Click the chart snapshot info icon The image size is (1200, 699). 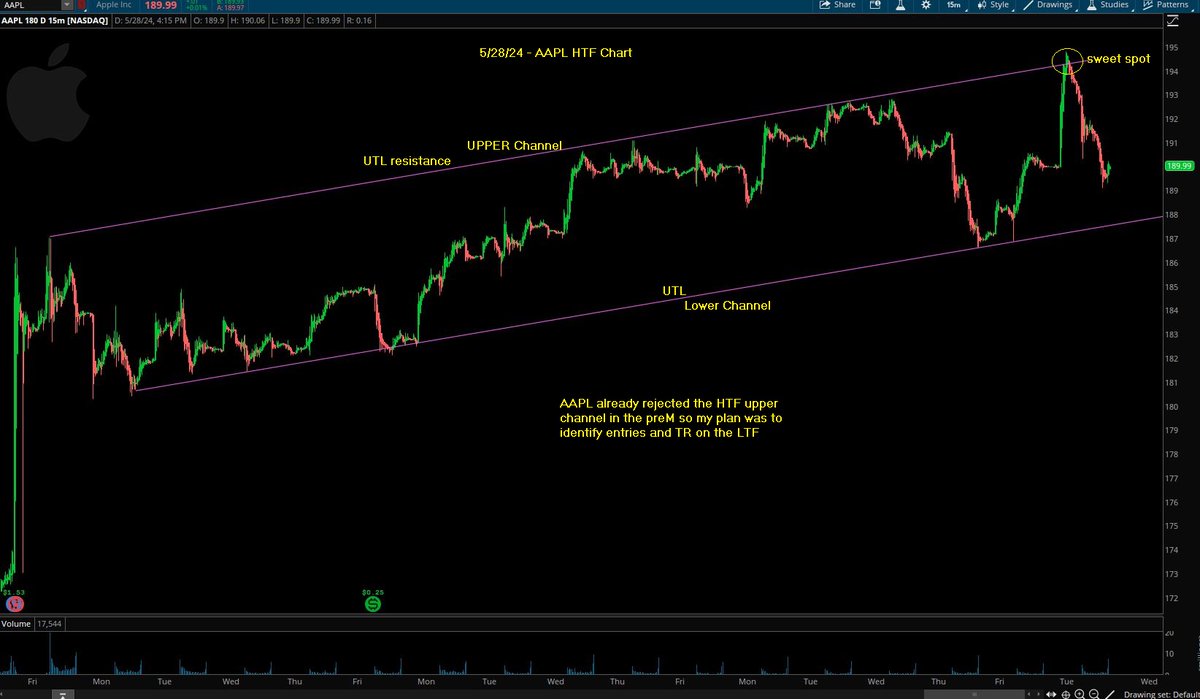(x=875, y=5)
